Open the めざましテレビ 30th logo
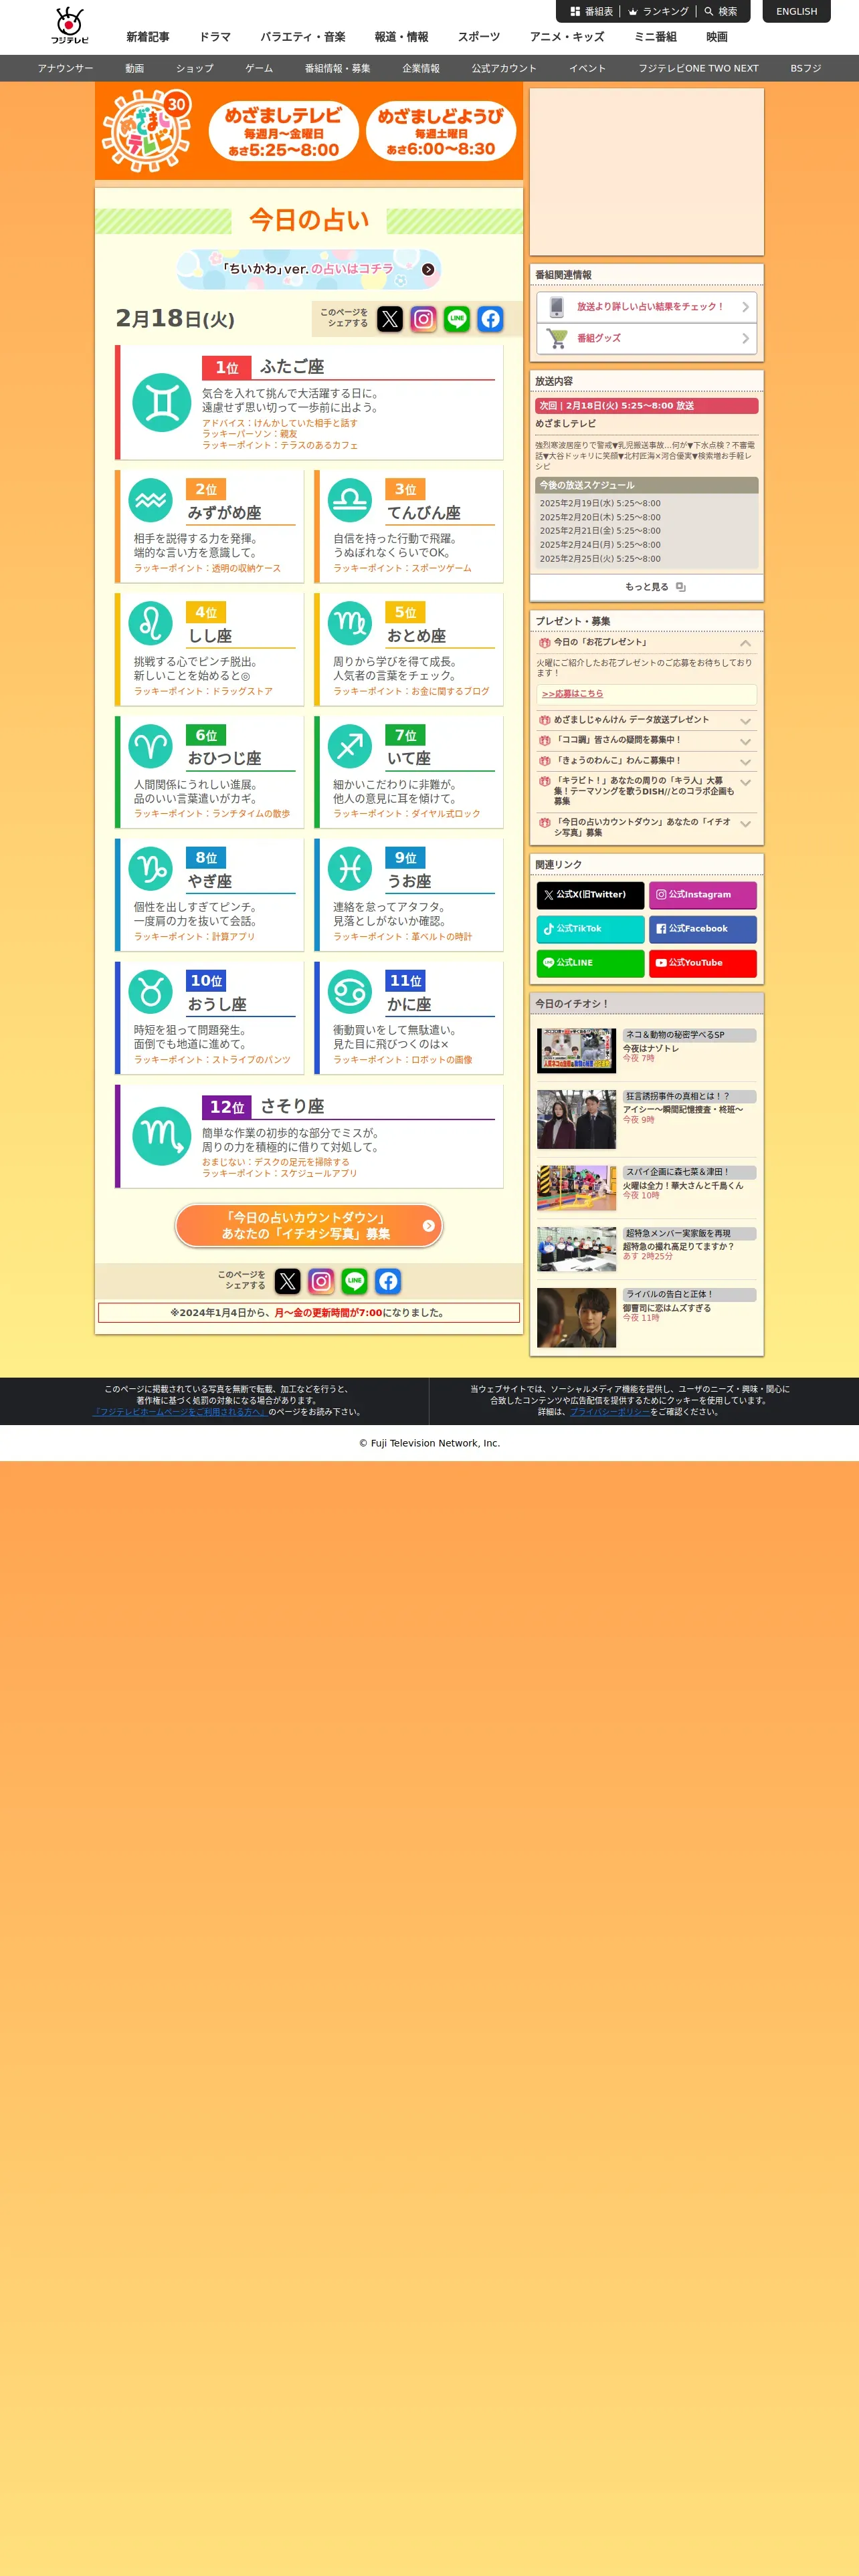This screenshot has width=859, height=2576. coord(147,131)
